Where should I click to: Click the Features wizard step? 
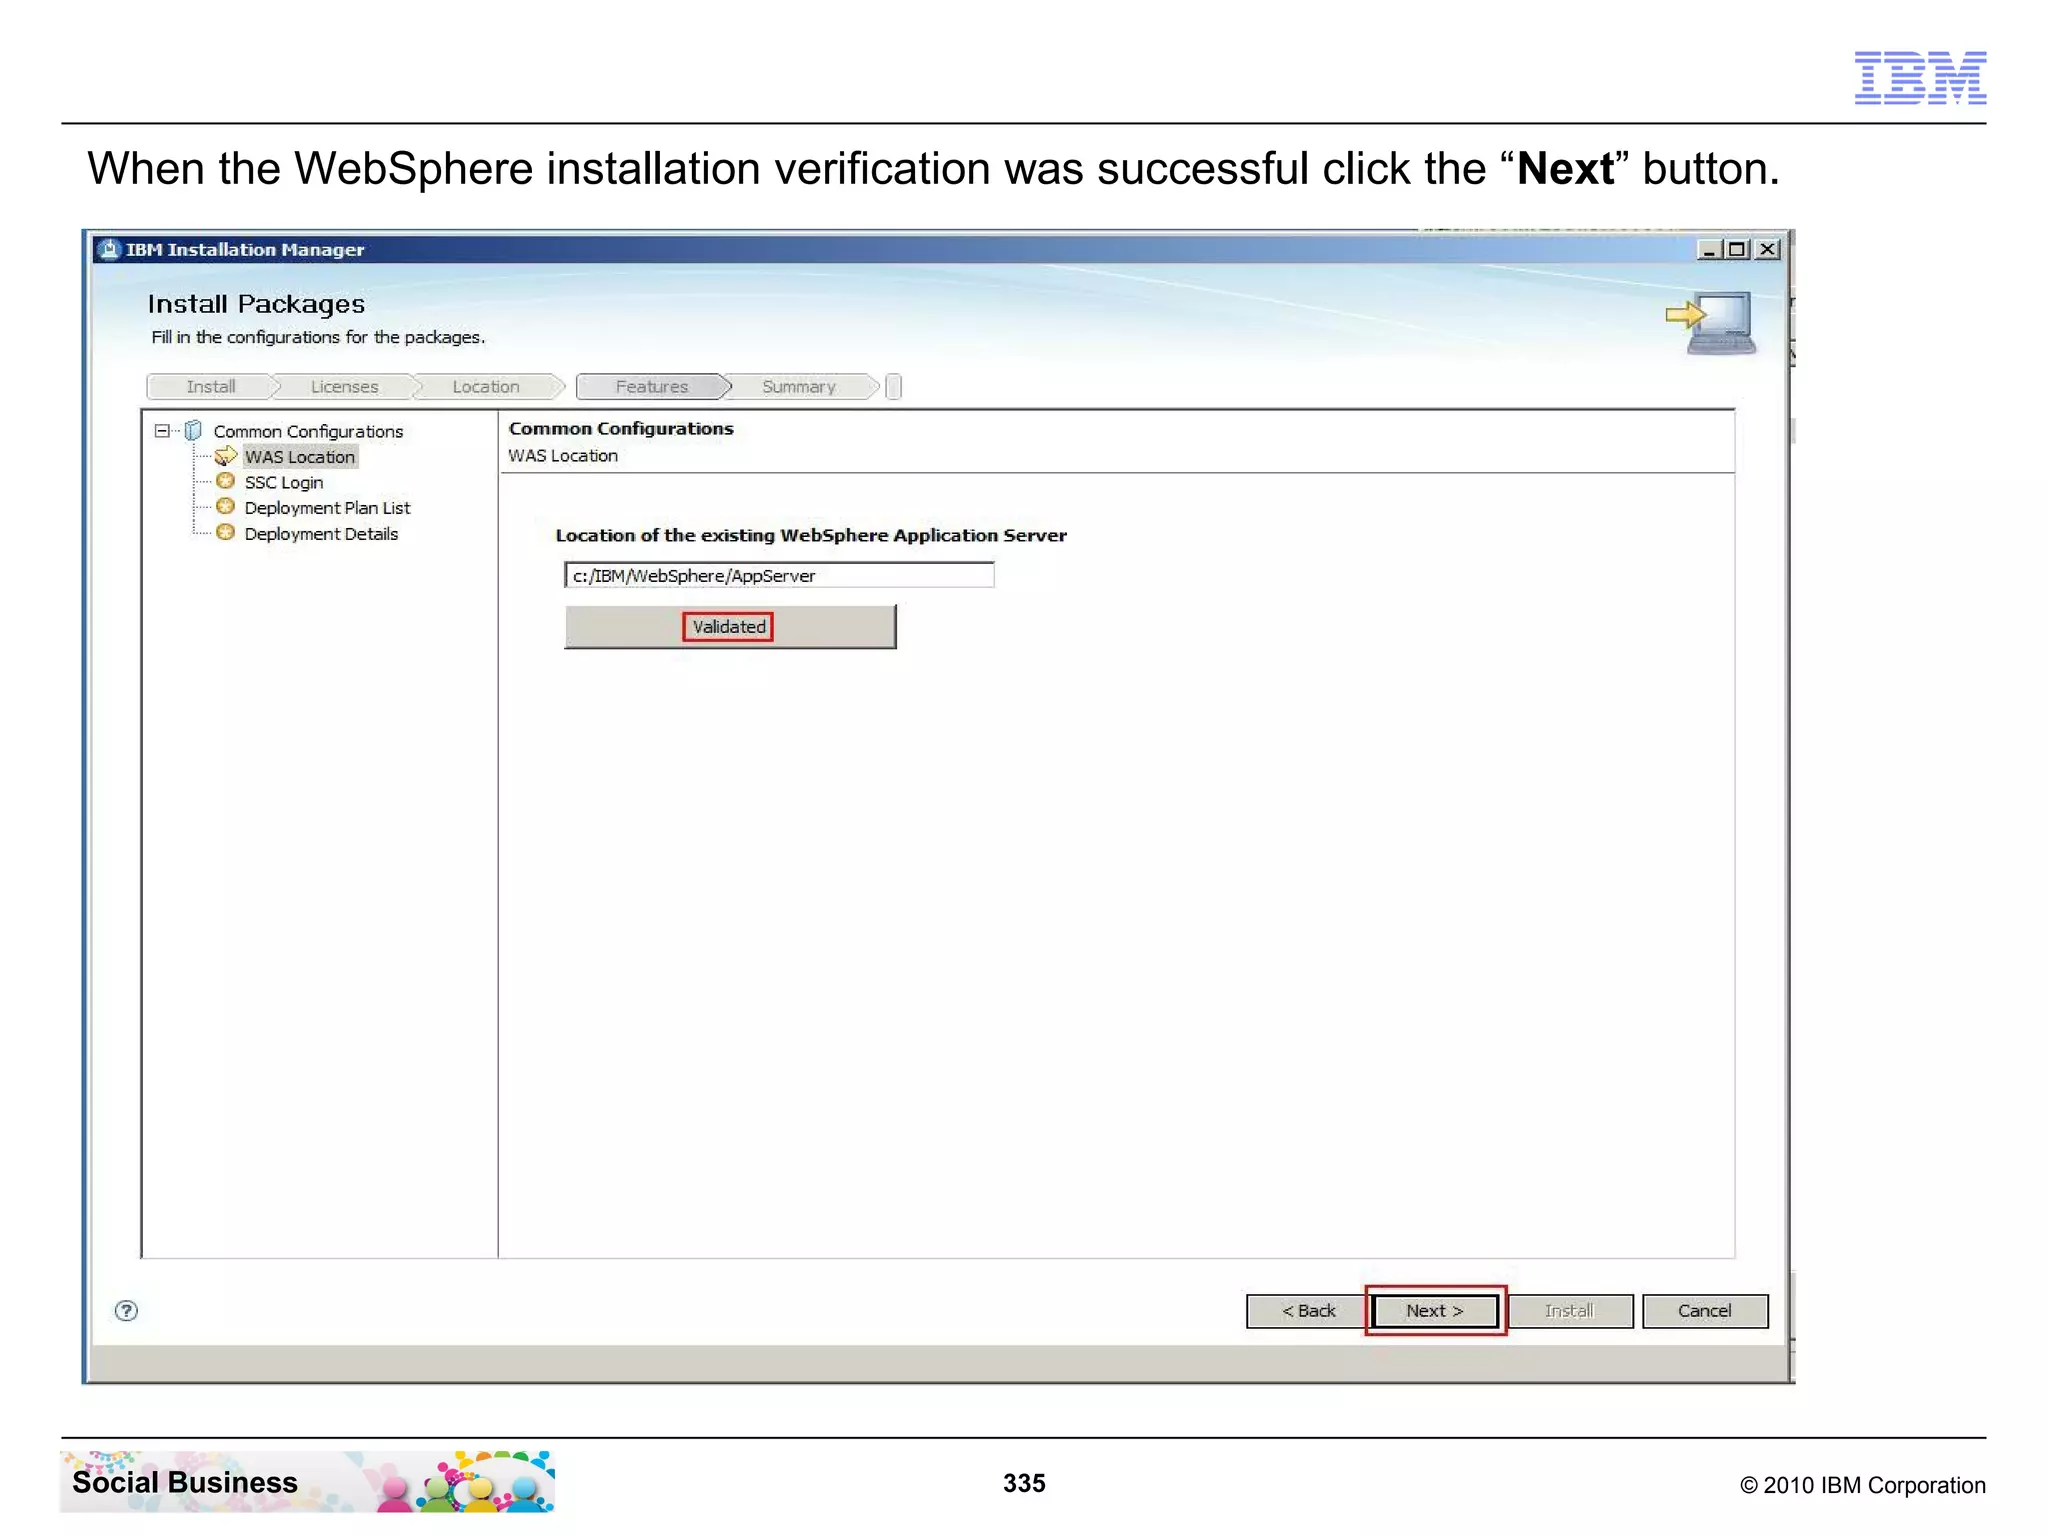(652, 387)
